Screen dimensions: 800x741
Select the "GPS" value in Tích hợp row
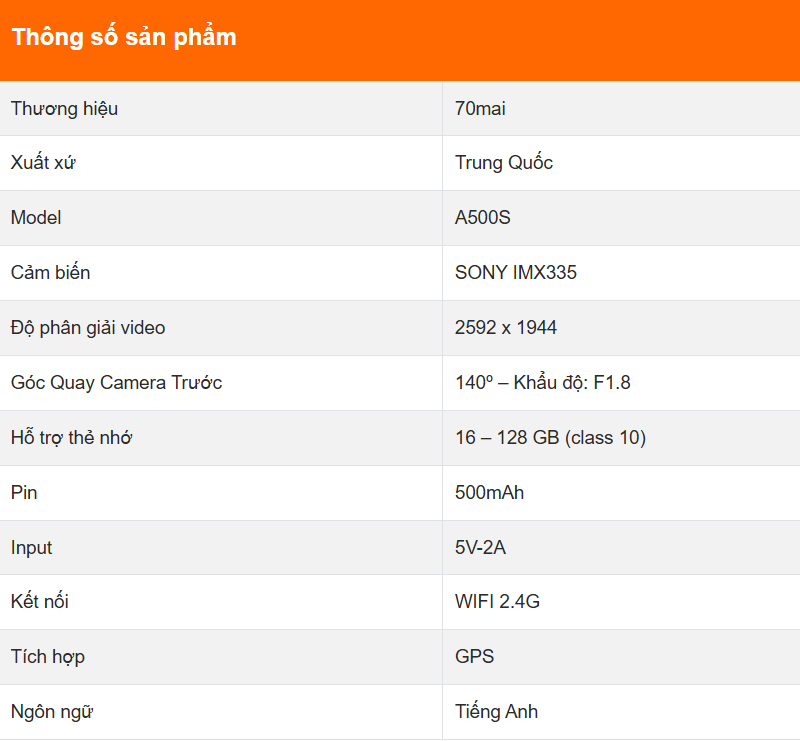click(474, 657)
